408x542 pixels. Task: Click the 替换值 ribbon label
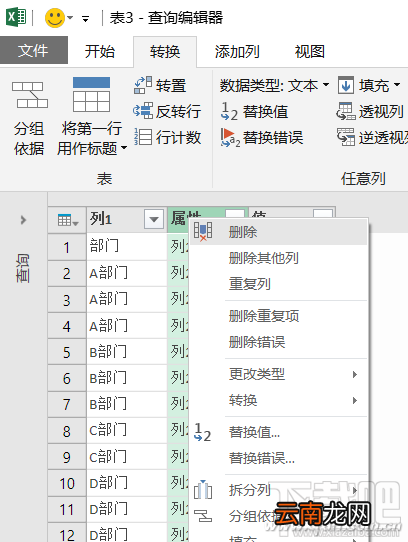coord(266,111)
